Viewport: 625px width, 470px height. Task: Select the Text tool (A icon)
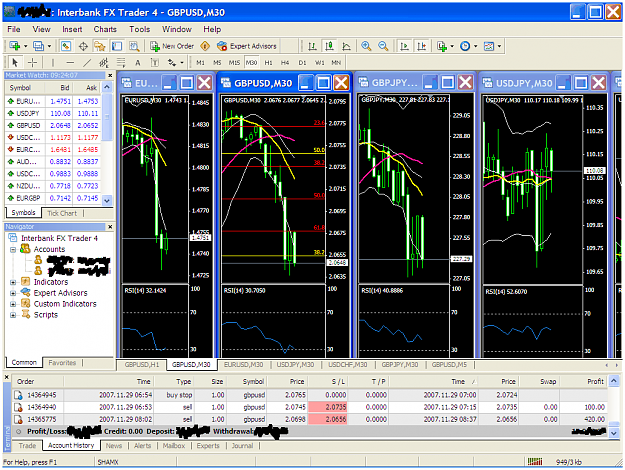tap(138, 63)
